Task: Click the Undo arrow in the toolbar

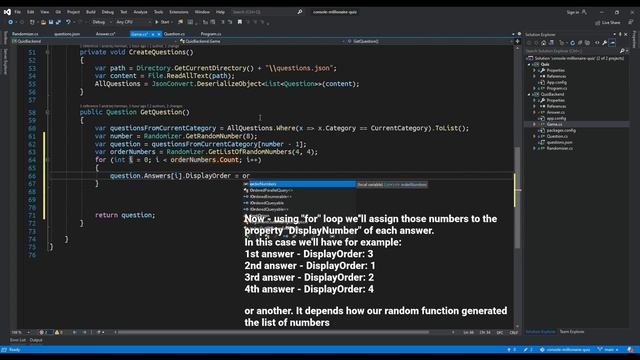Action: click(x=68, y=22)
